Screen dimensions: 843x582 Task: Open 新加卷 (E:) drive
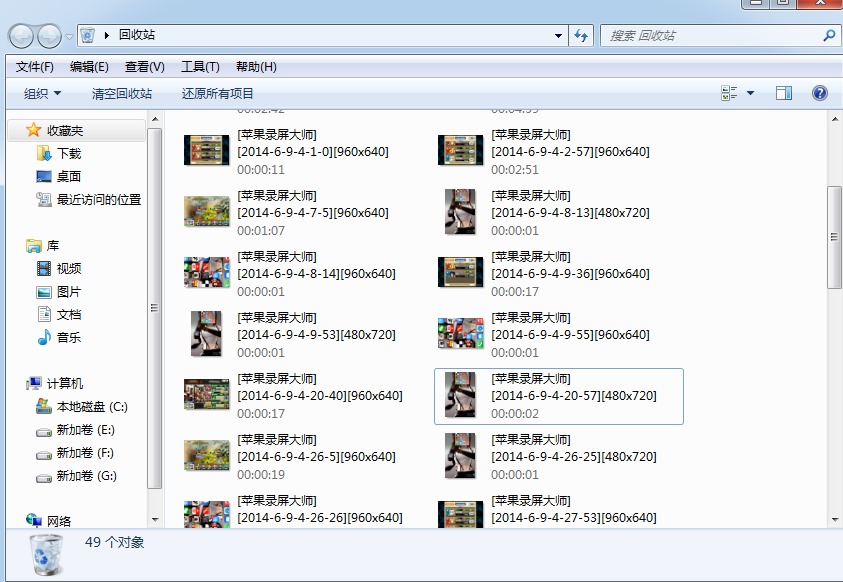[x=85, y=430]
